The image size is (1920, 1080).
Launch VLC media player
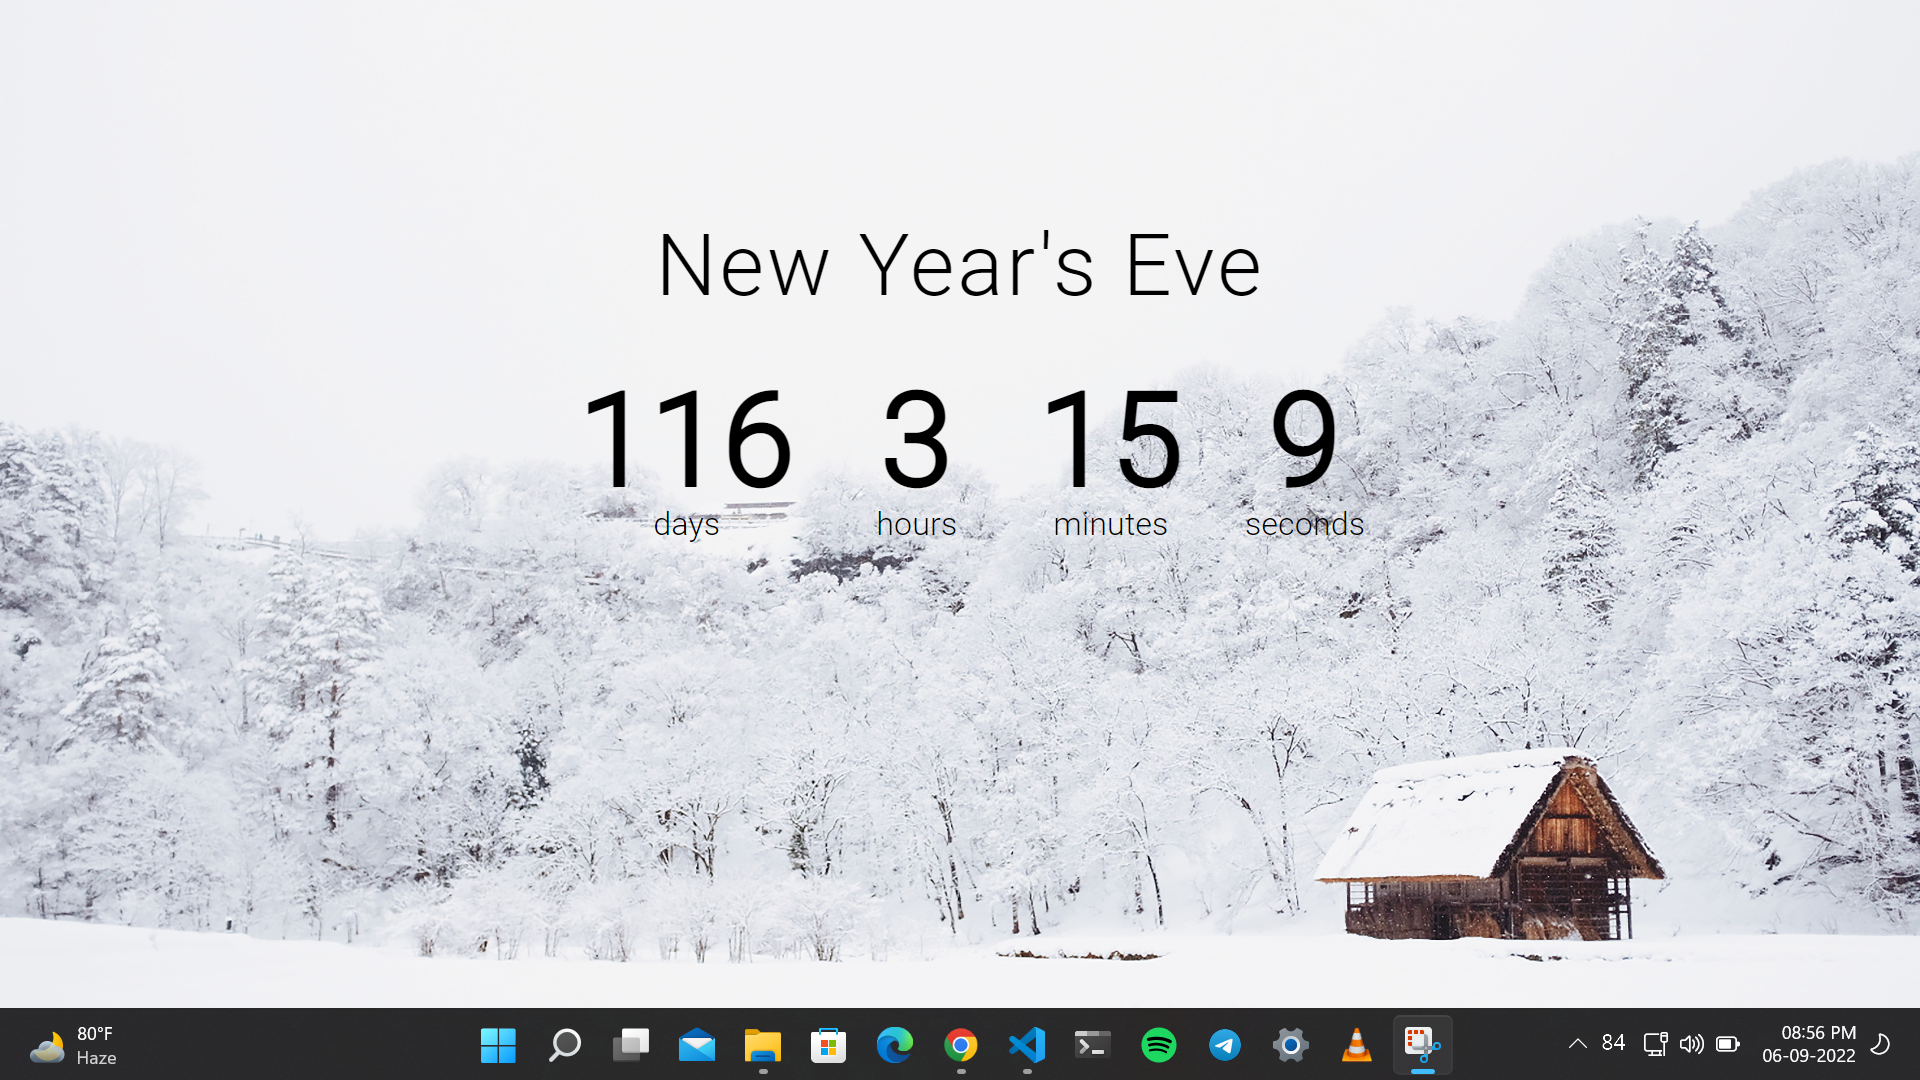tap(1355, 1046)
